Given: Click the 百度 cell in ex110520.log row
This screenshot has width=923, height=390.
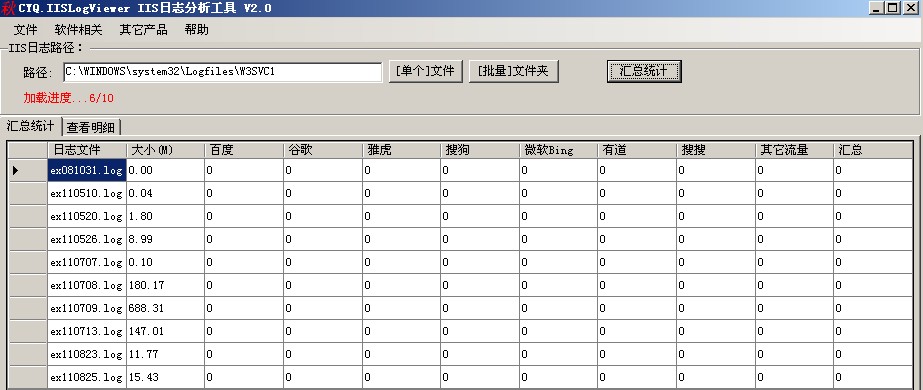Looking at the screenshot, I should [x=244, y=216].
